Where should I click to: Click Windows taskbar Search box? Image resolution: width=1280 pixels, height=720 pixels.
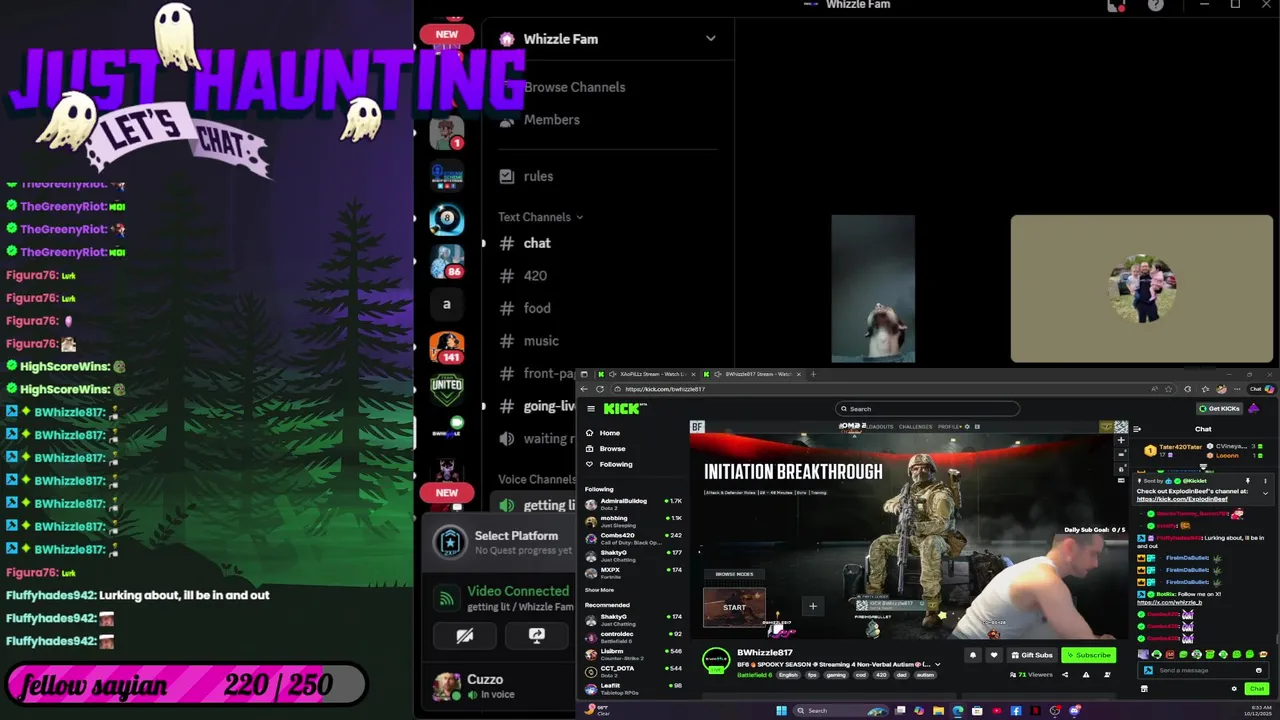(841, 710)
